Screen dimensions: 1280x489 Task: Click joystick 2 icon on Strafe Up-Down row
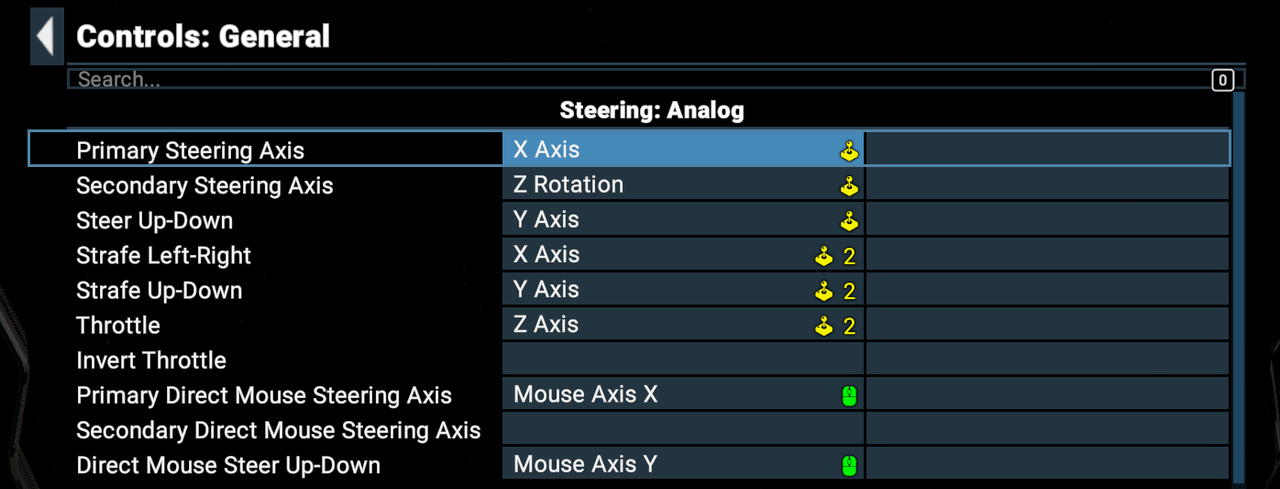[x=835, y=291]
